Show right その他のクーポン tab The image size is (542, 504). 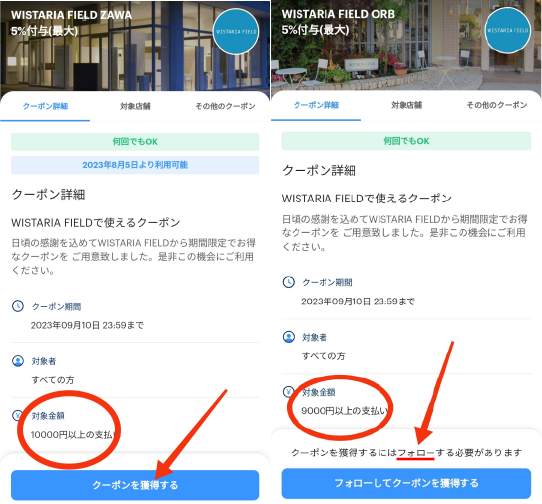pyautogui.click(x=497, y=105)
